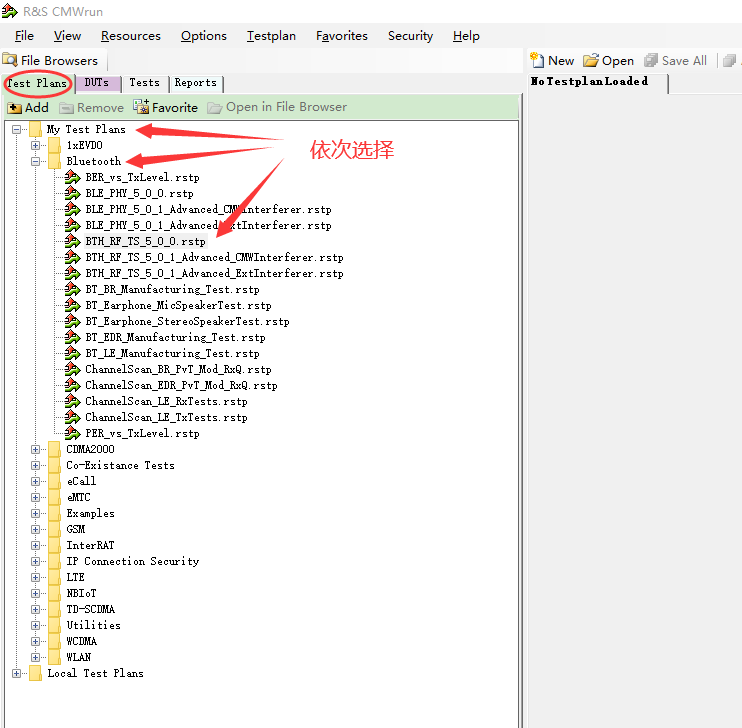Click the BT_LE_Manufacturing_Test.rstp file icon
The image size is (742, 728).
[x=72, y=353]
